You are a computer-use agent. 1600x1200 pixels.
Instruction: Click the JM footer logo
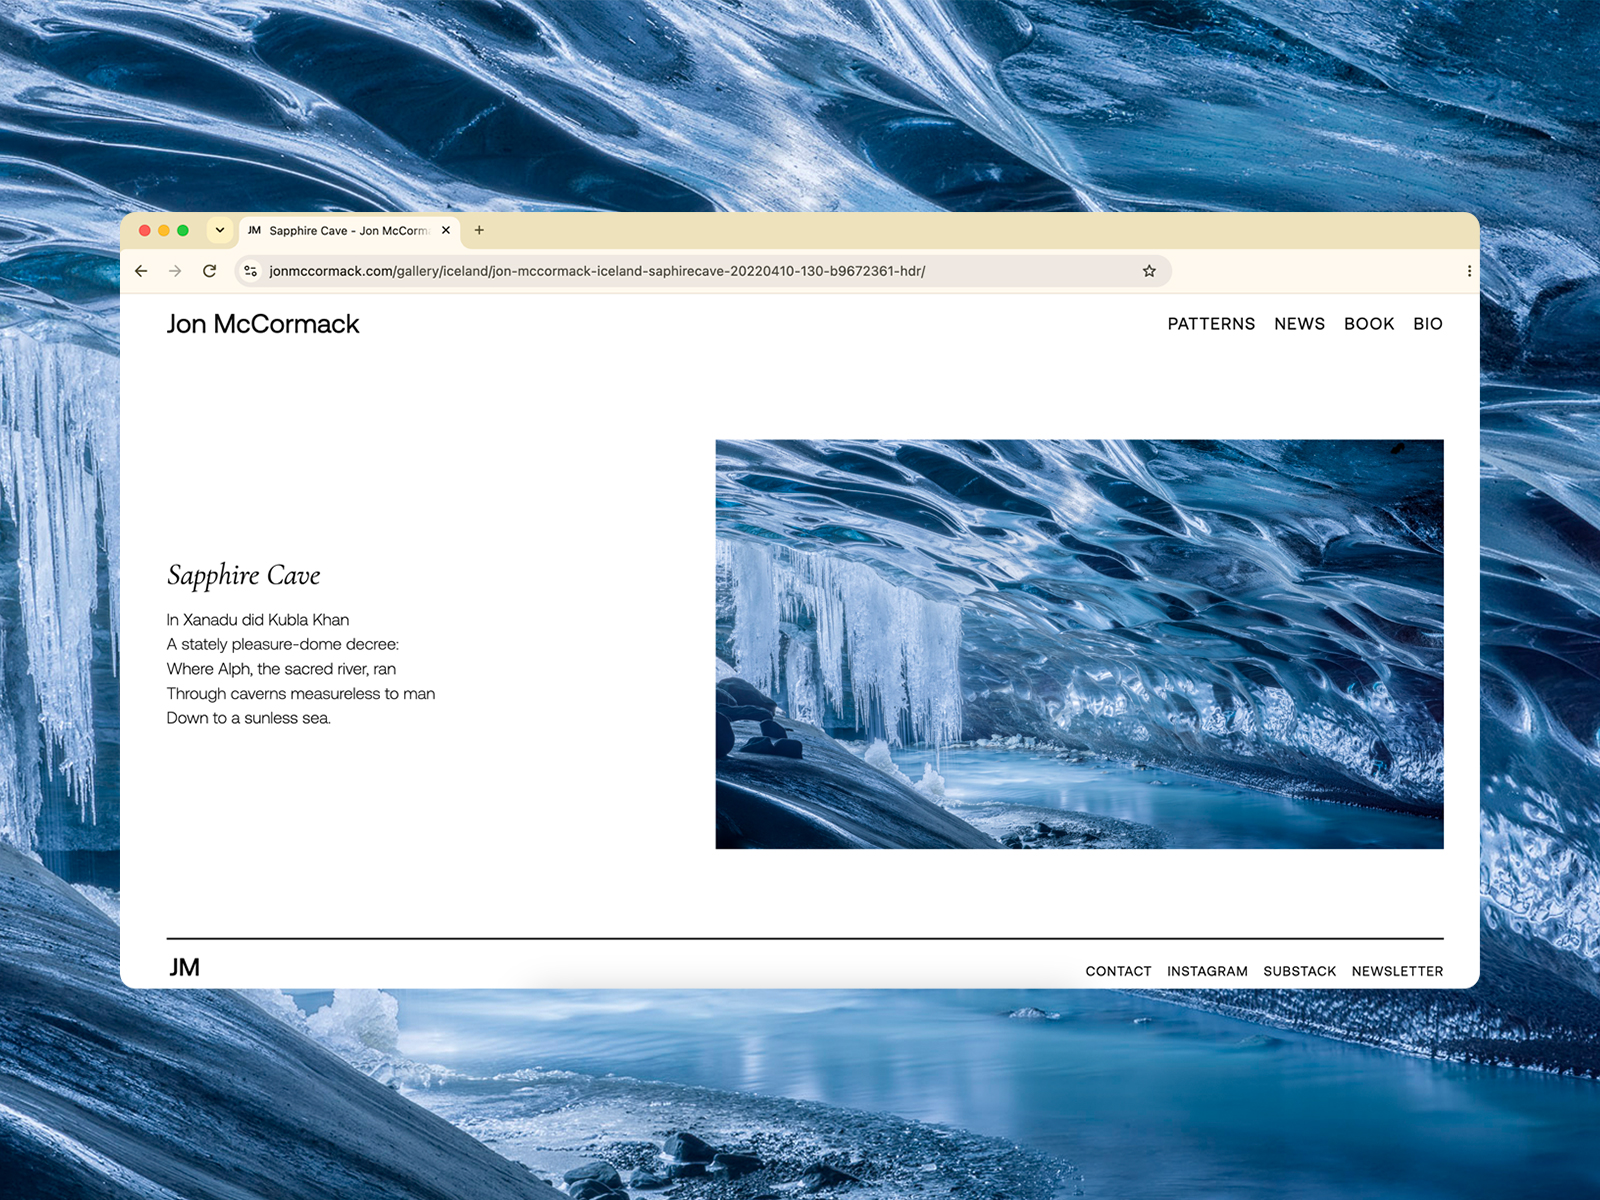(184, 967)
